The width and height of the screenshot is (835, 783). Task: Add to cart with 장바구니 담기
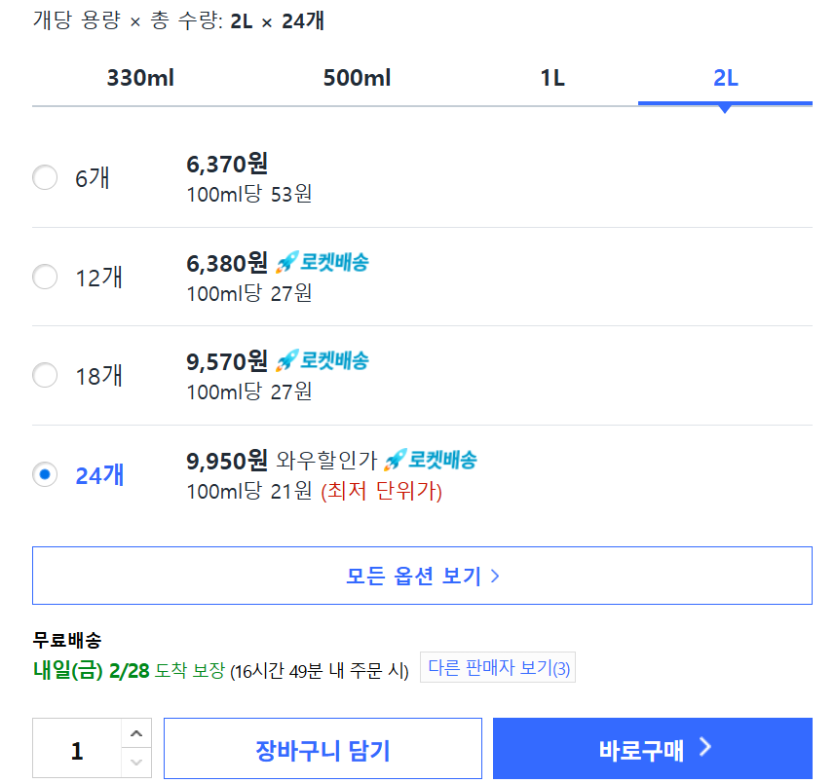point(323,749)
